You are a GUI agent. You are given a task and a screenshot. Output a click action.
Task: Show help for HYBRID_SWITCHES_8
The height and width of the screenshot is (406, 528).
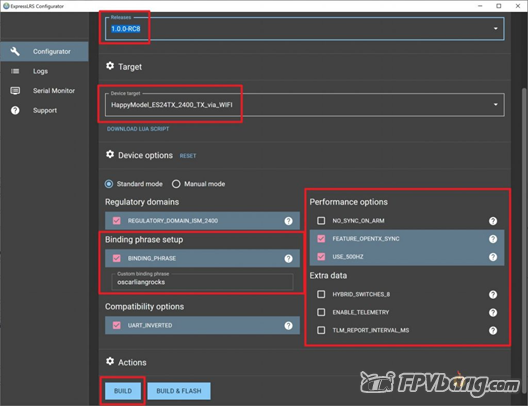pos(493,295)
